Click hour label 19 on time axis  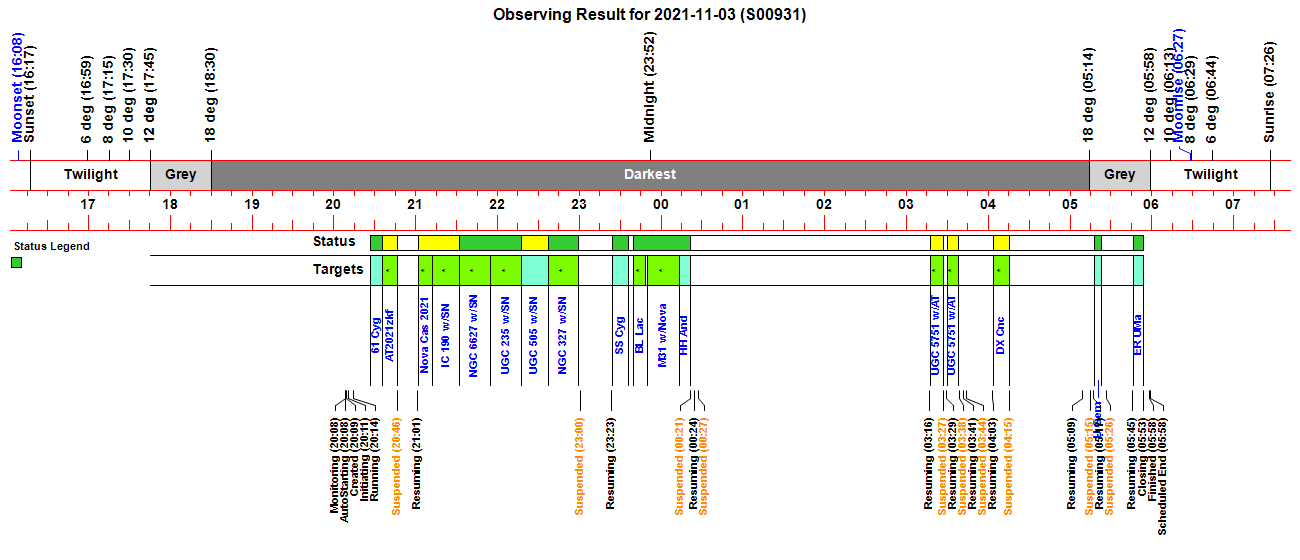(x=252, y=205)
